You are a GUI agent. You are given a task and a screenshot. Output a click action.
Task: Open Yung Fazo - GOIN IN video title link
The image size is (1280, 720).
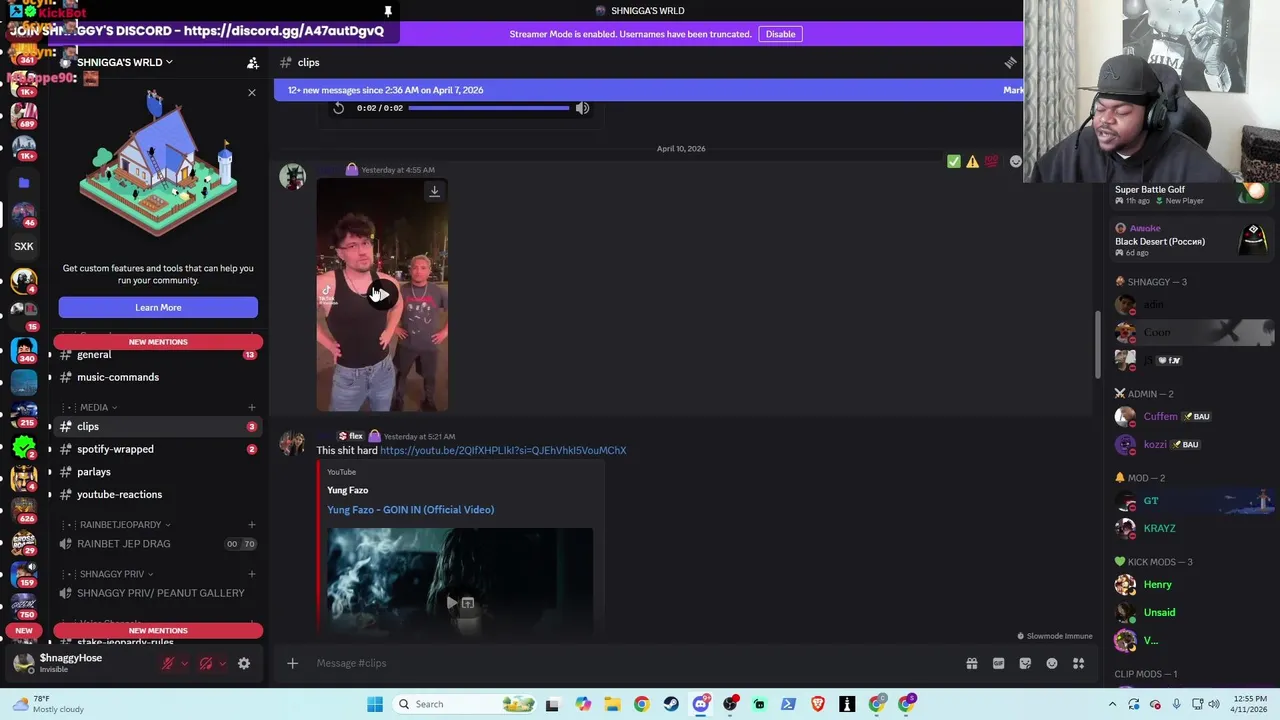[x=410, y=510]
